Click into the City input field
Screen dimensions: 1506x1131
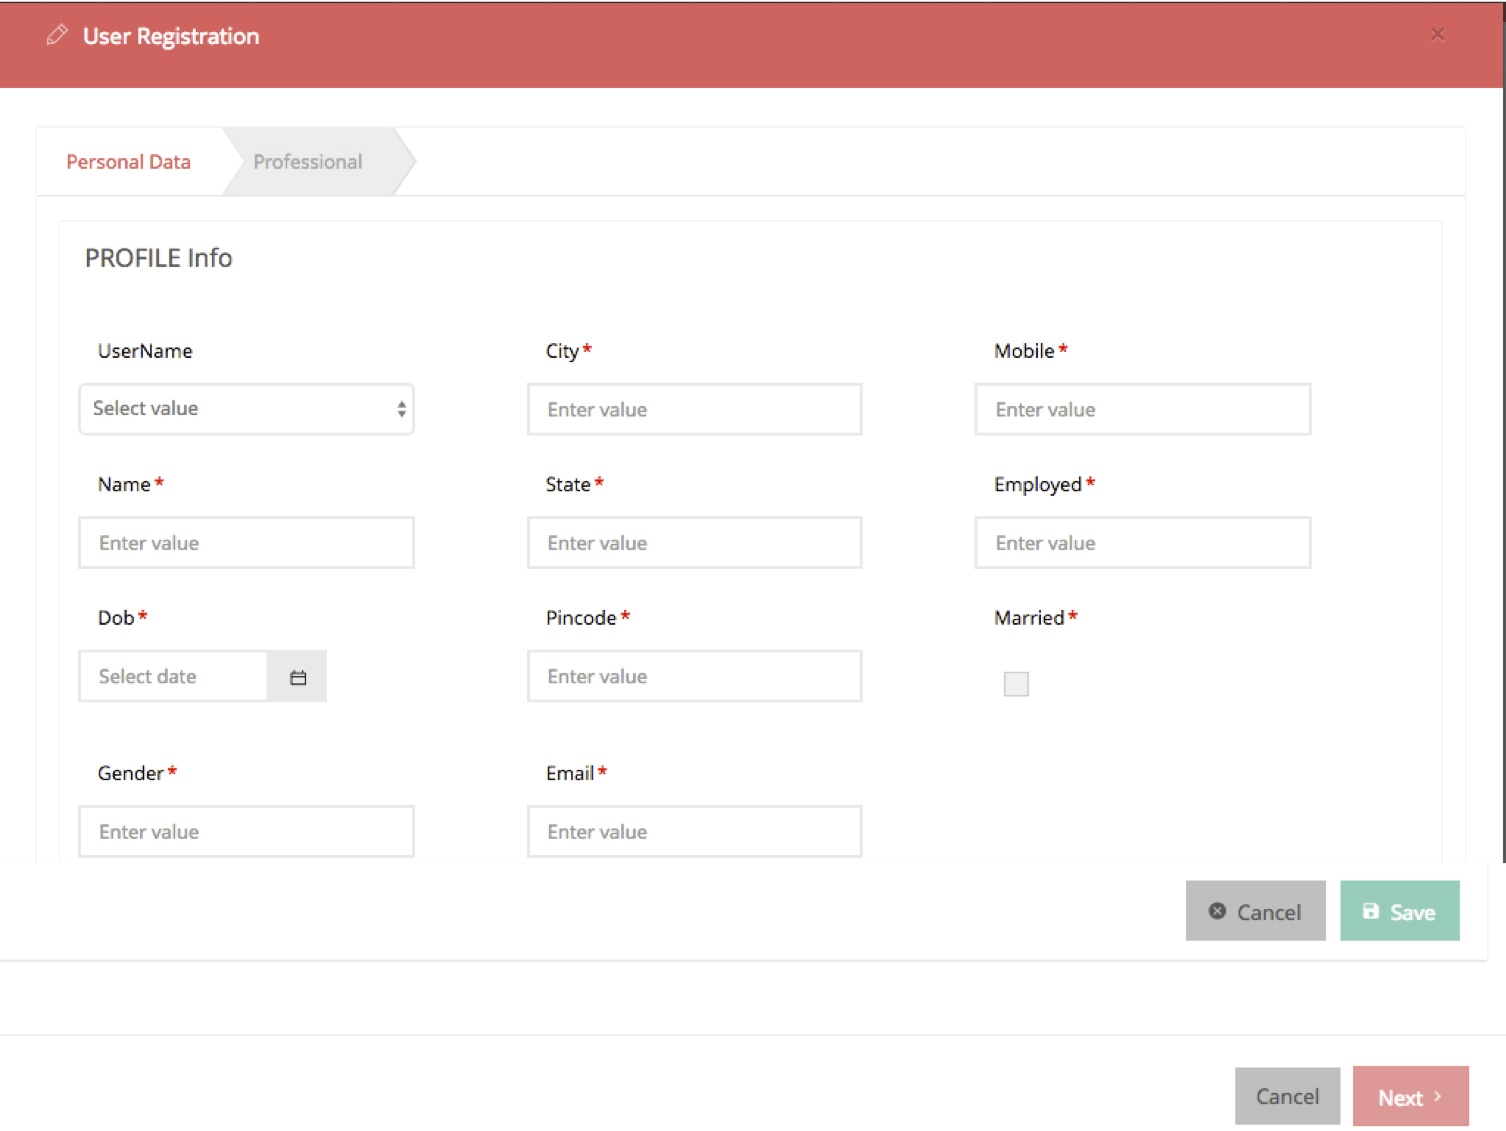coord(694,410)
